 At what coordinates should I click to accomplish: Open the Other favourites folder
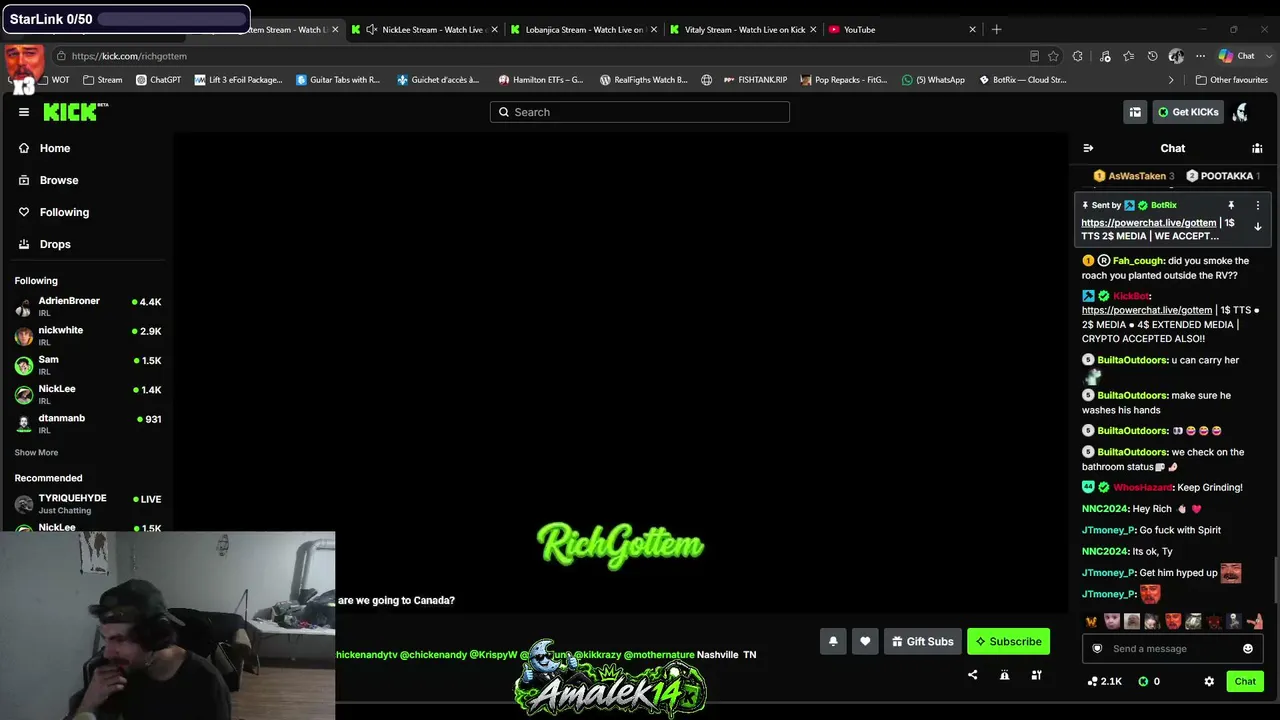point(1231,80)
